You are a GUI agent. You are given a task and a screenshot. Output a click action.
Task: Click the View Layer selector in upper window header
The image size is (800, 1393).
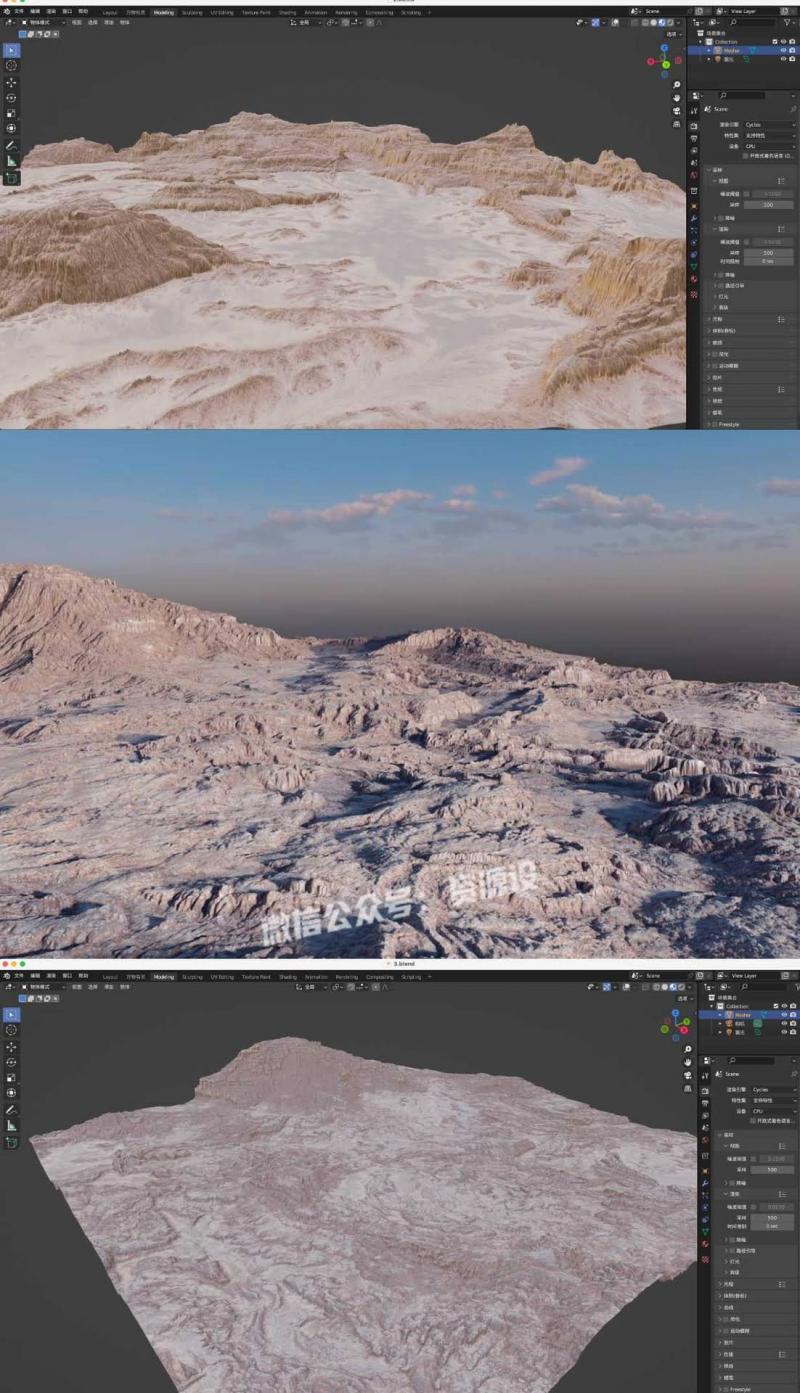coord(747,12)
